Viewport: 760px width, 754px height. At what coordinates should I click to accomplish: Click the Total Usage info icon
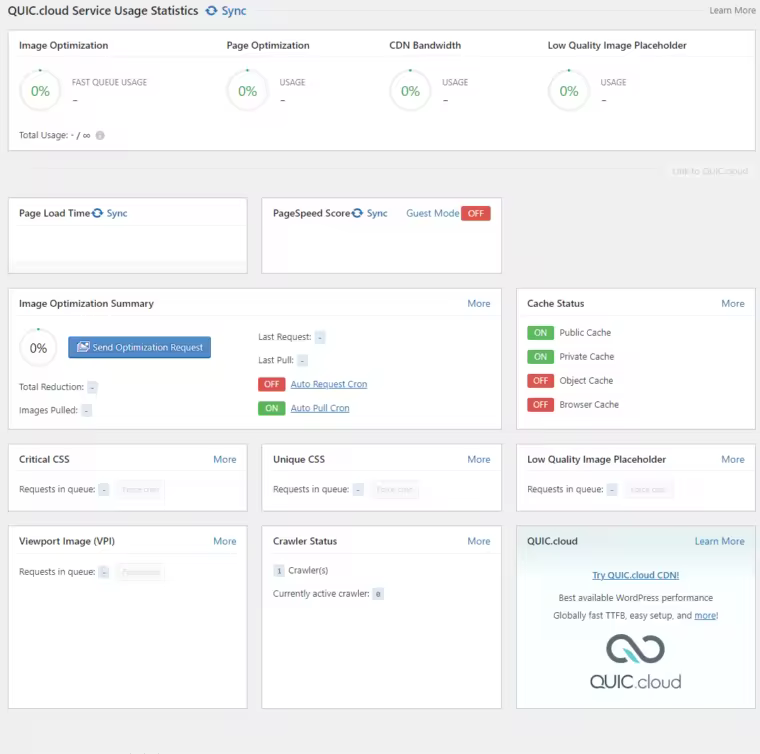100,135
